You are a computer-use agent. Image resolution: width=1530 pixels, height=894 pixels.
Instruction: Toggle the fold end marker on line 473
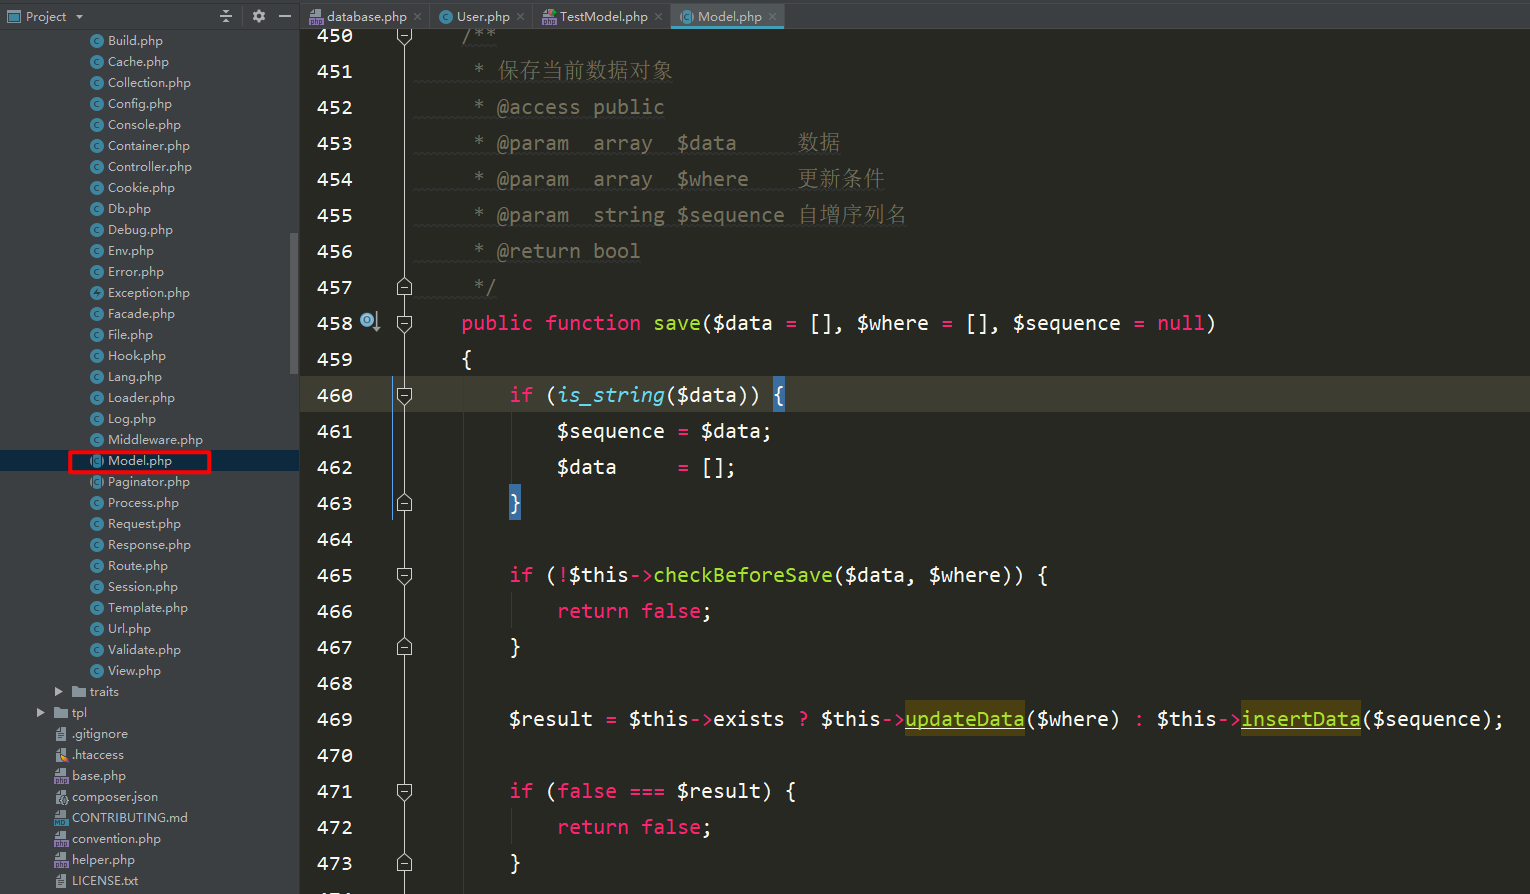click(x=404, y=863)
